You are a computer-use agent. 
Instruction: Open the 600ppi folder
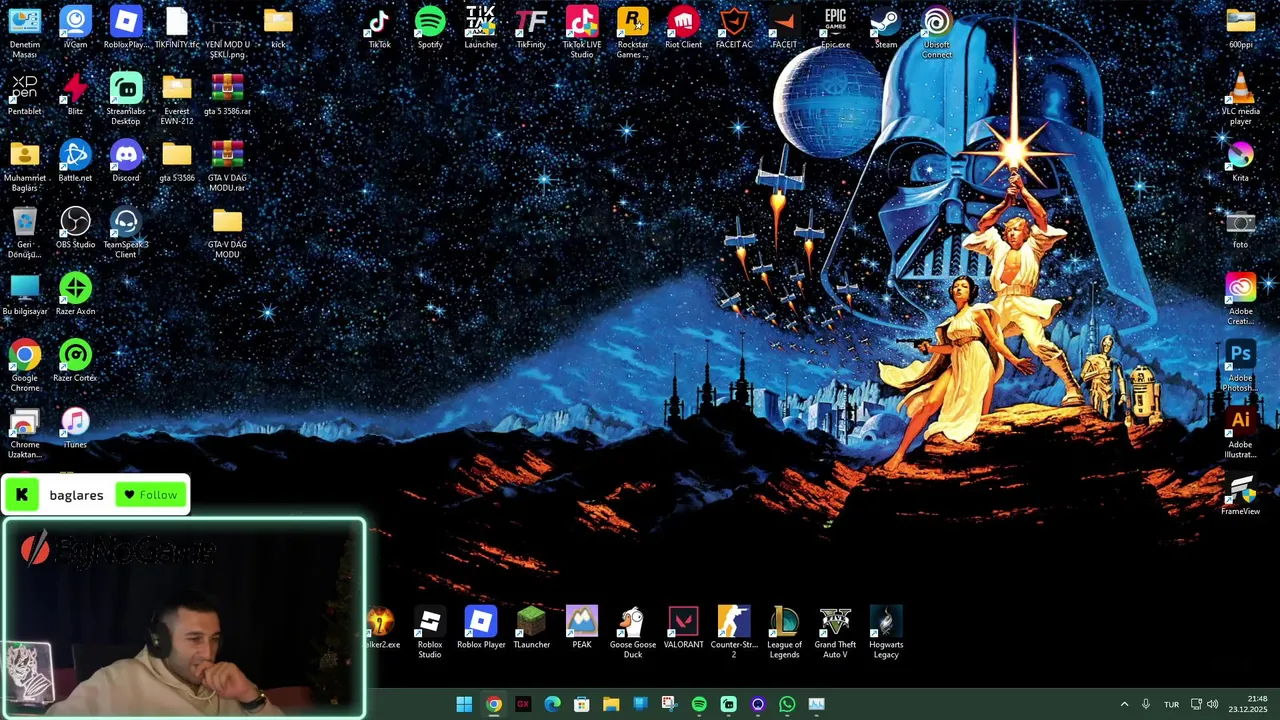point(1240,27)
